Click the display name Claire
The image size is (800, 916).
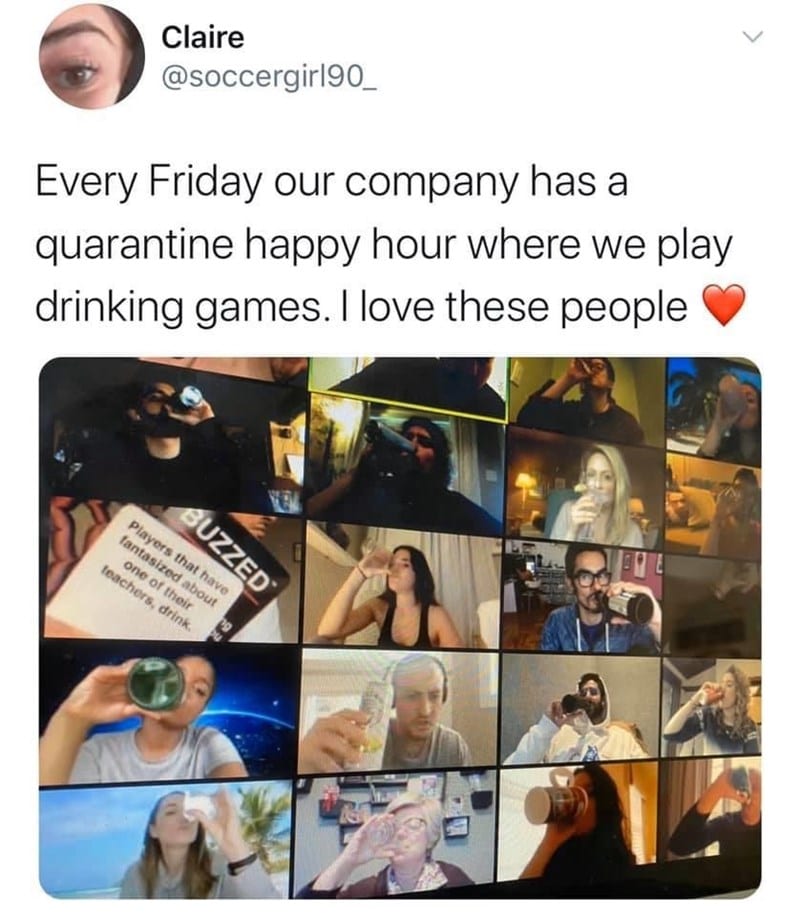(x=202, y=37)
